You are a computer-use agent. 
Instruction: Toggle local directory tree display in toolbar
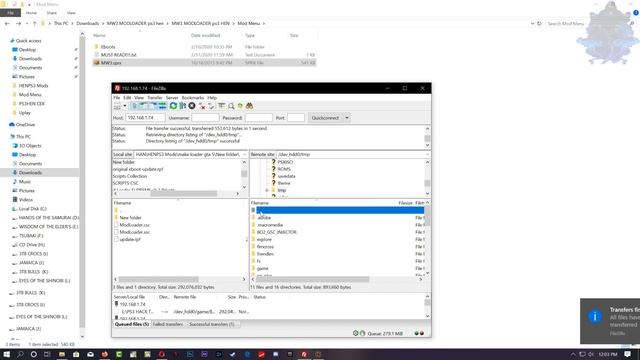point(144,106)
